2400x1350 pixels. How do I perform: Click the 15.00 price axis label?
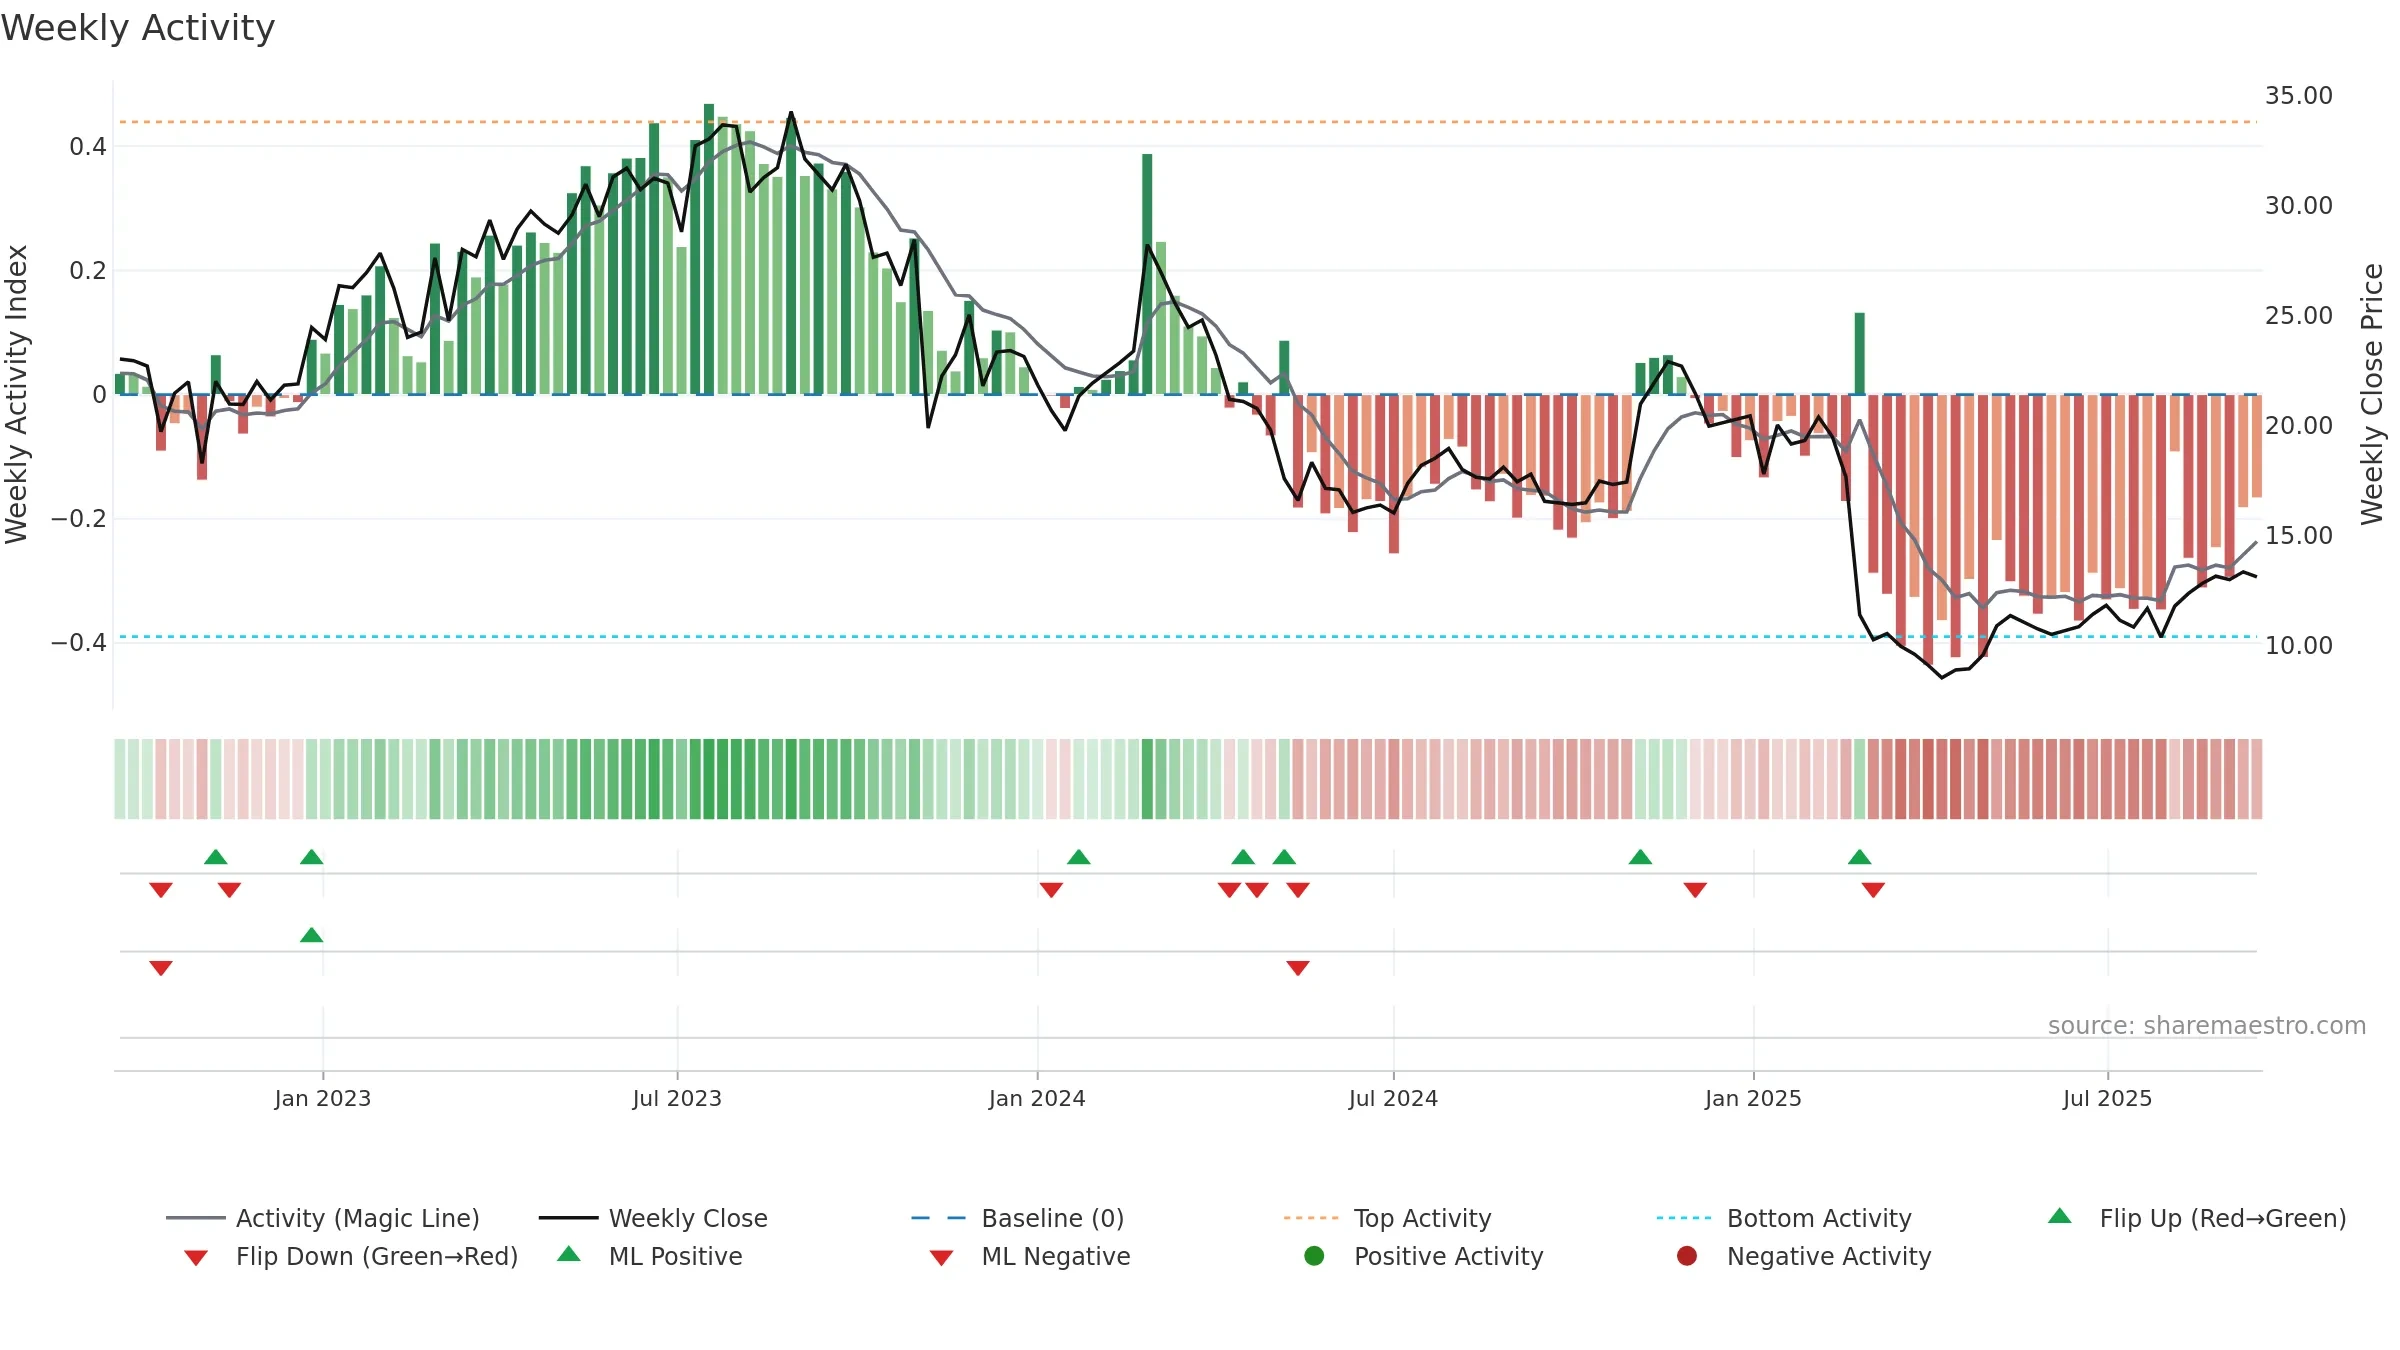point(2299,536)
